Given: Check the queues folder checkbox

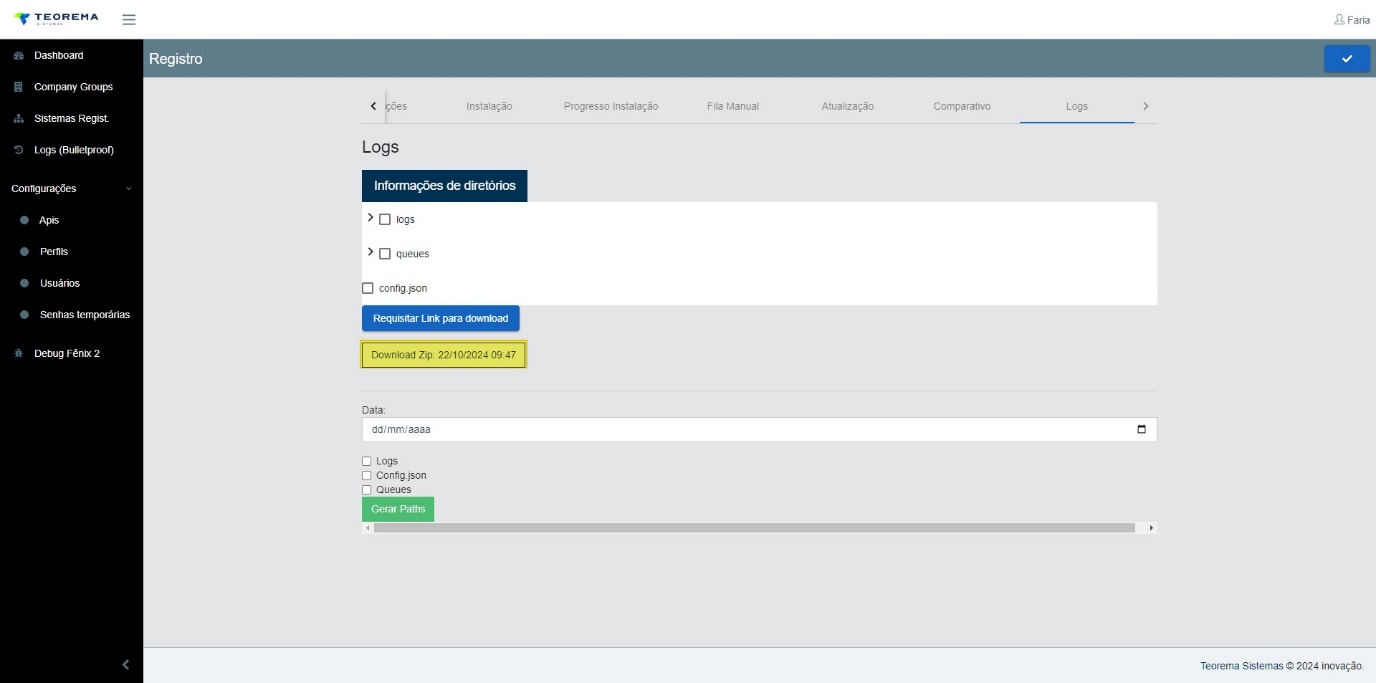Looking at the screenshot, I should click(x=385, y=254).
